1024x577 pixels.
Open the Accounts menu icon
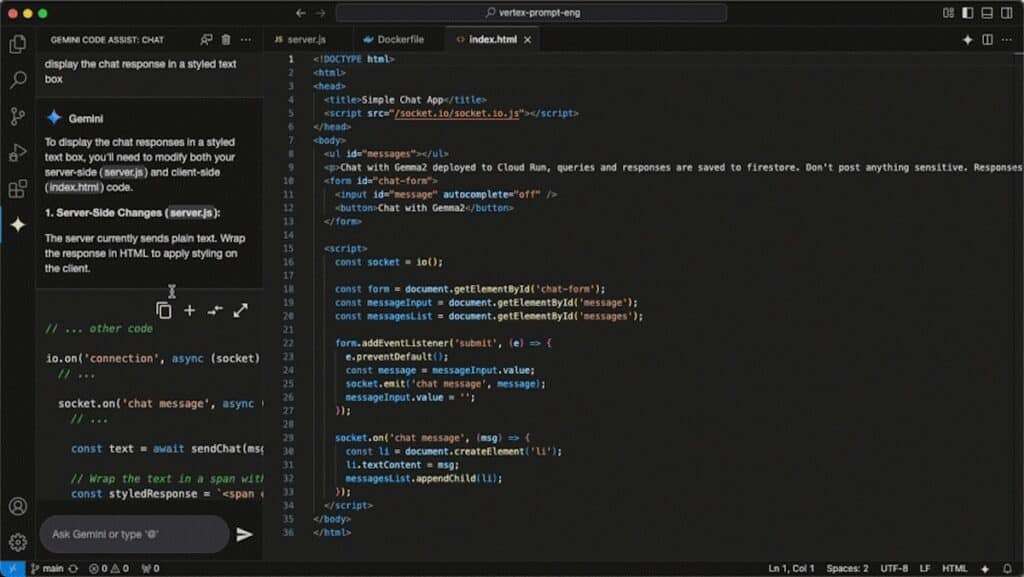coord(18,507)
